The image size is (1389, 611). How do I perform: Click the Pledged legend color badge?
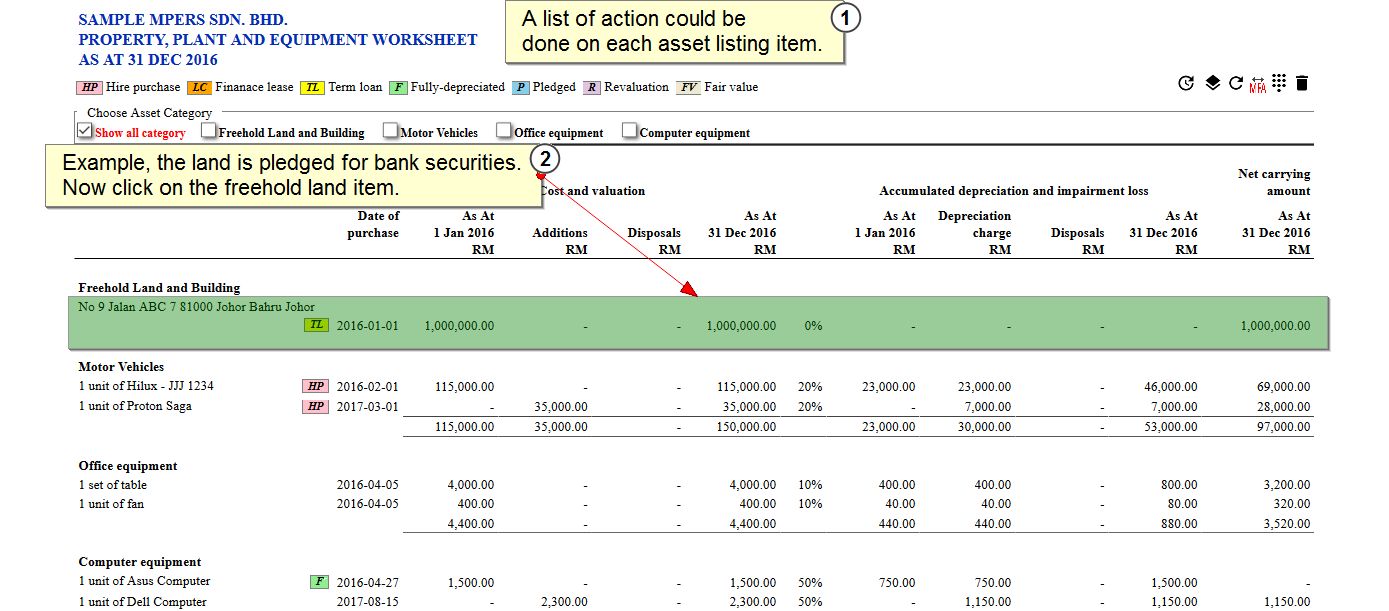point(521,88)
